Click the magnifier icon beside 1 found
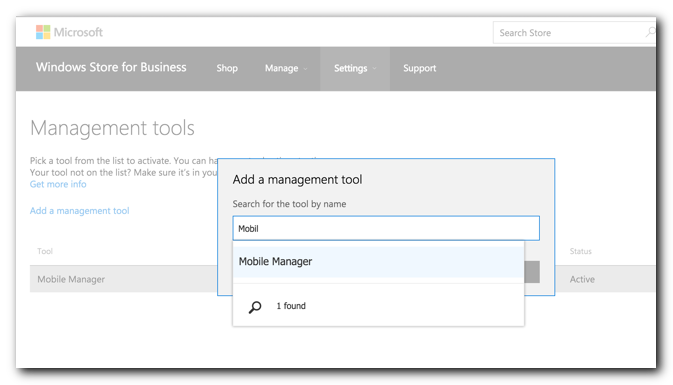This screenshot has height=385, width=673. [255, 306]
